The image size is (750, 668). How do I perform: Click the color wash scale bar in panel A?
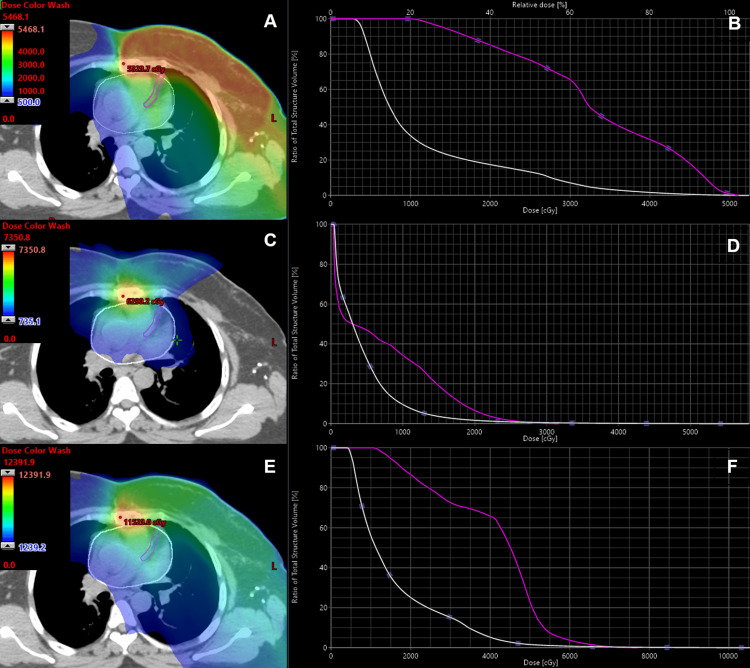point(7,64)
